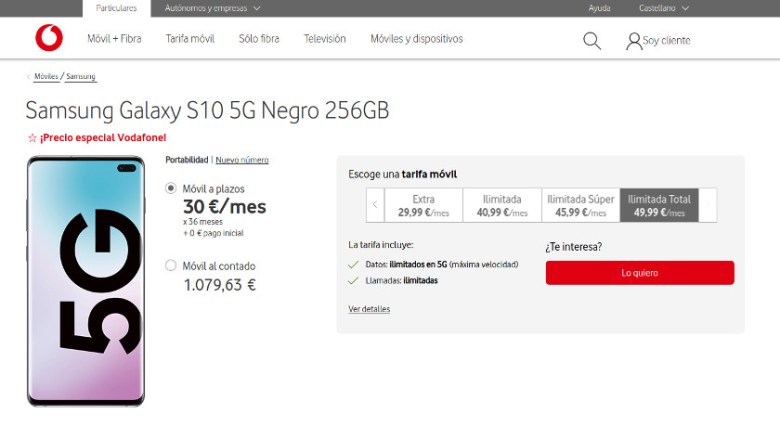Expand the Autónomos y empresas dropdown
Image resolution: width=780 pixels, height=427 pixels.
coord(215,8)
